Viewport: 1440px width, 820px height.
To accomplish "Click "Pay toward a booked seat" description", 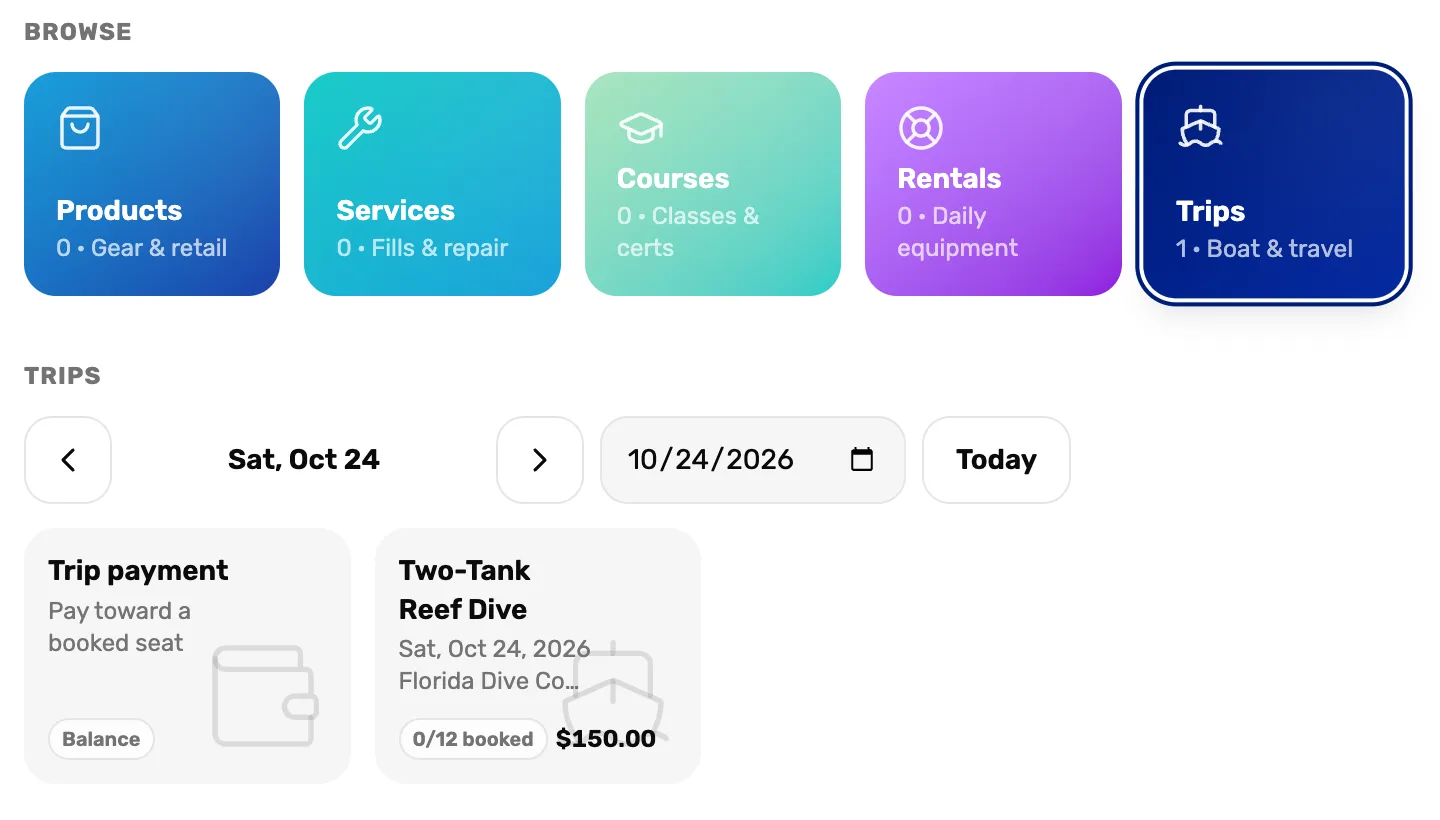I will (119, 627).
